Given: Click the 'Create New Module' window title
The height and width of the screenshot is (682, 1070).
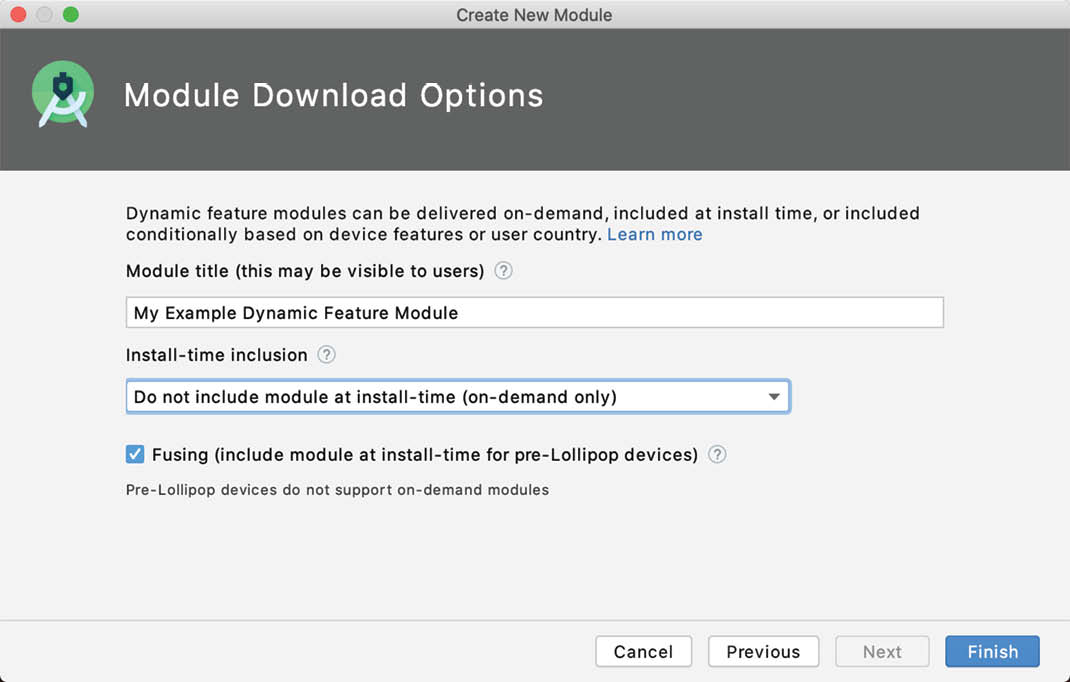Looking at the screenshot, I should point(534,15).
